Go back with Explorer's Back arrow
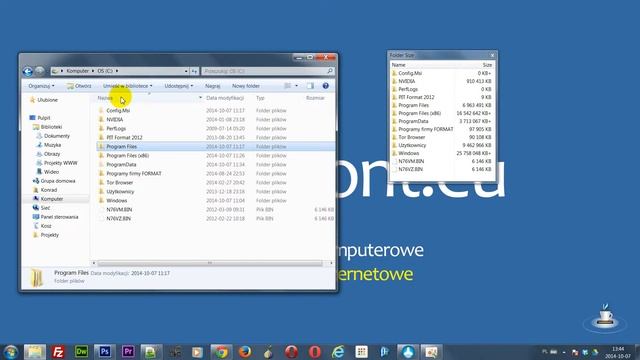640x360 pixels. [x=28, y=71]
